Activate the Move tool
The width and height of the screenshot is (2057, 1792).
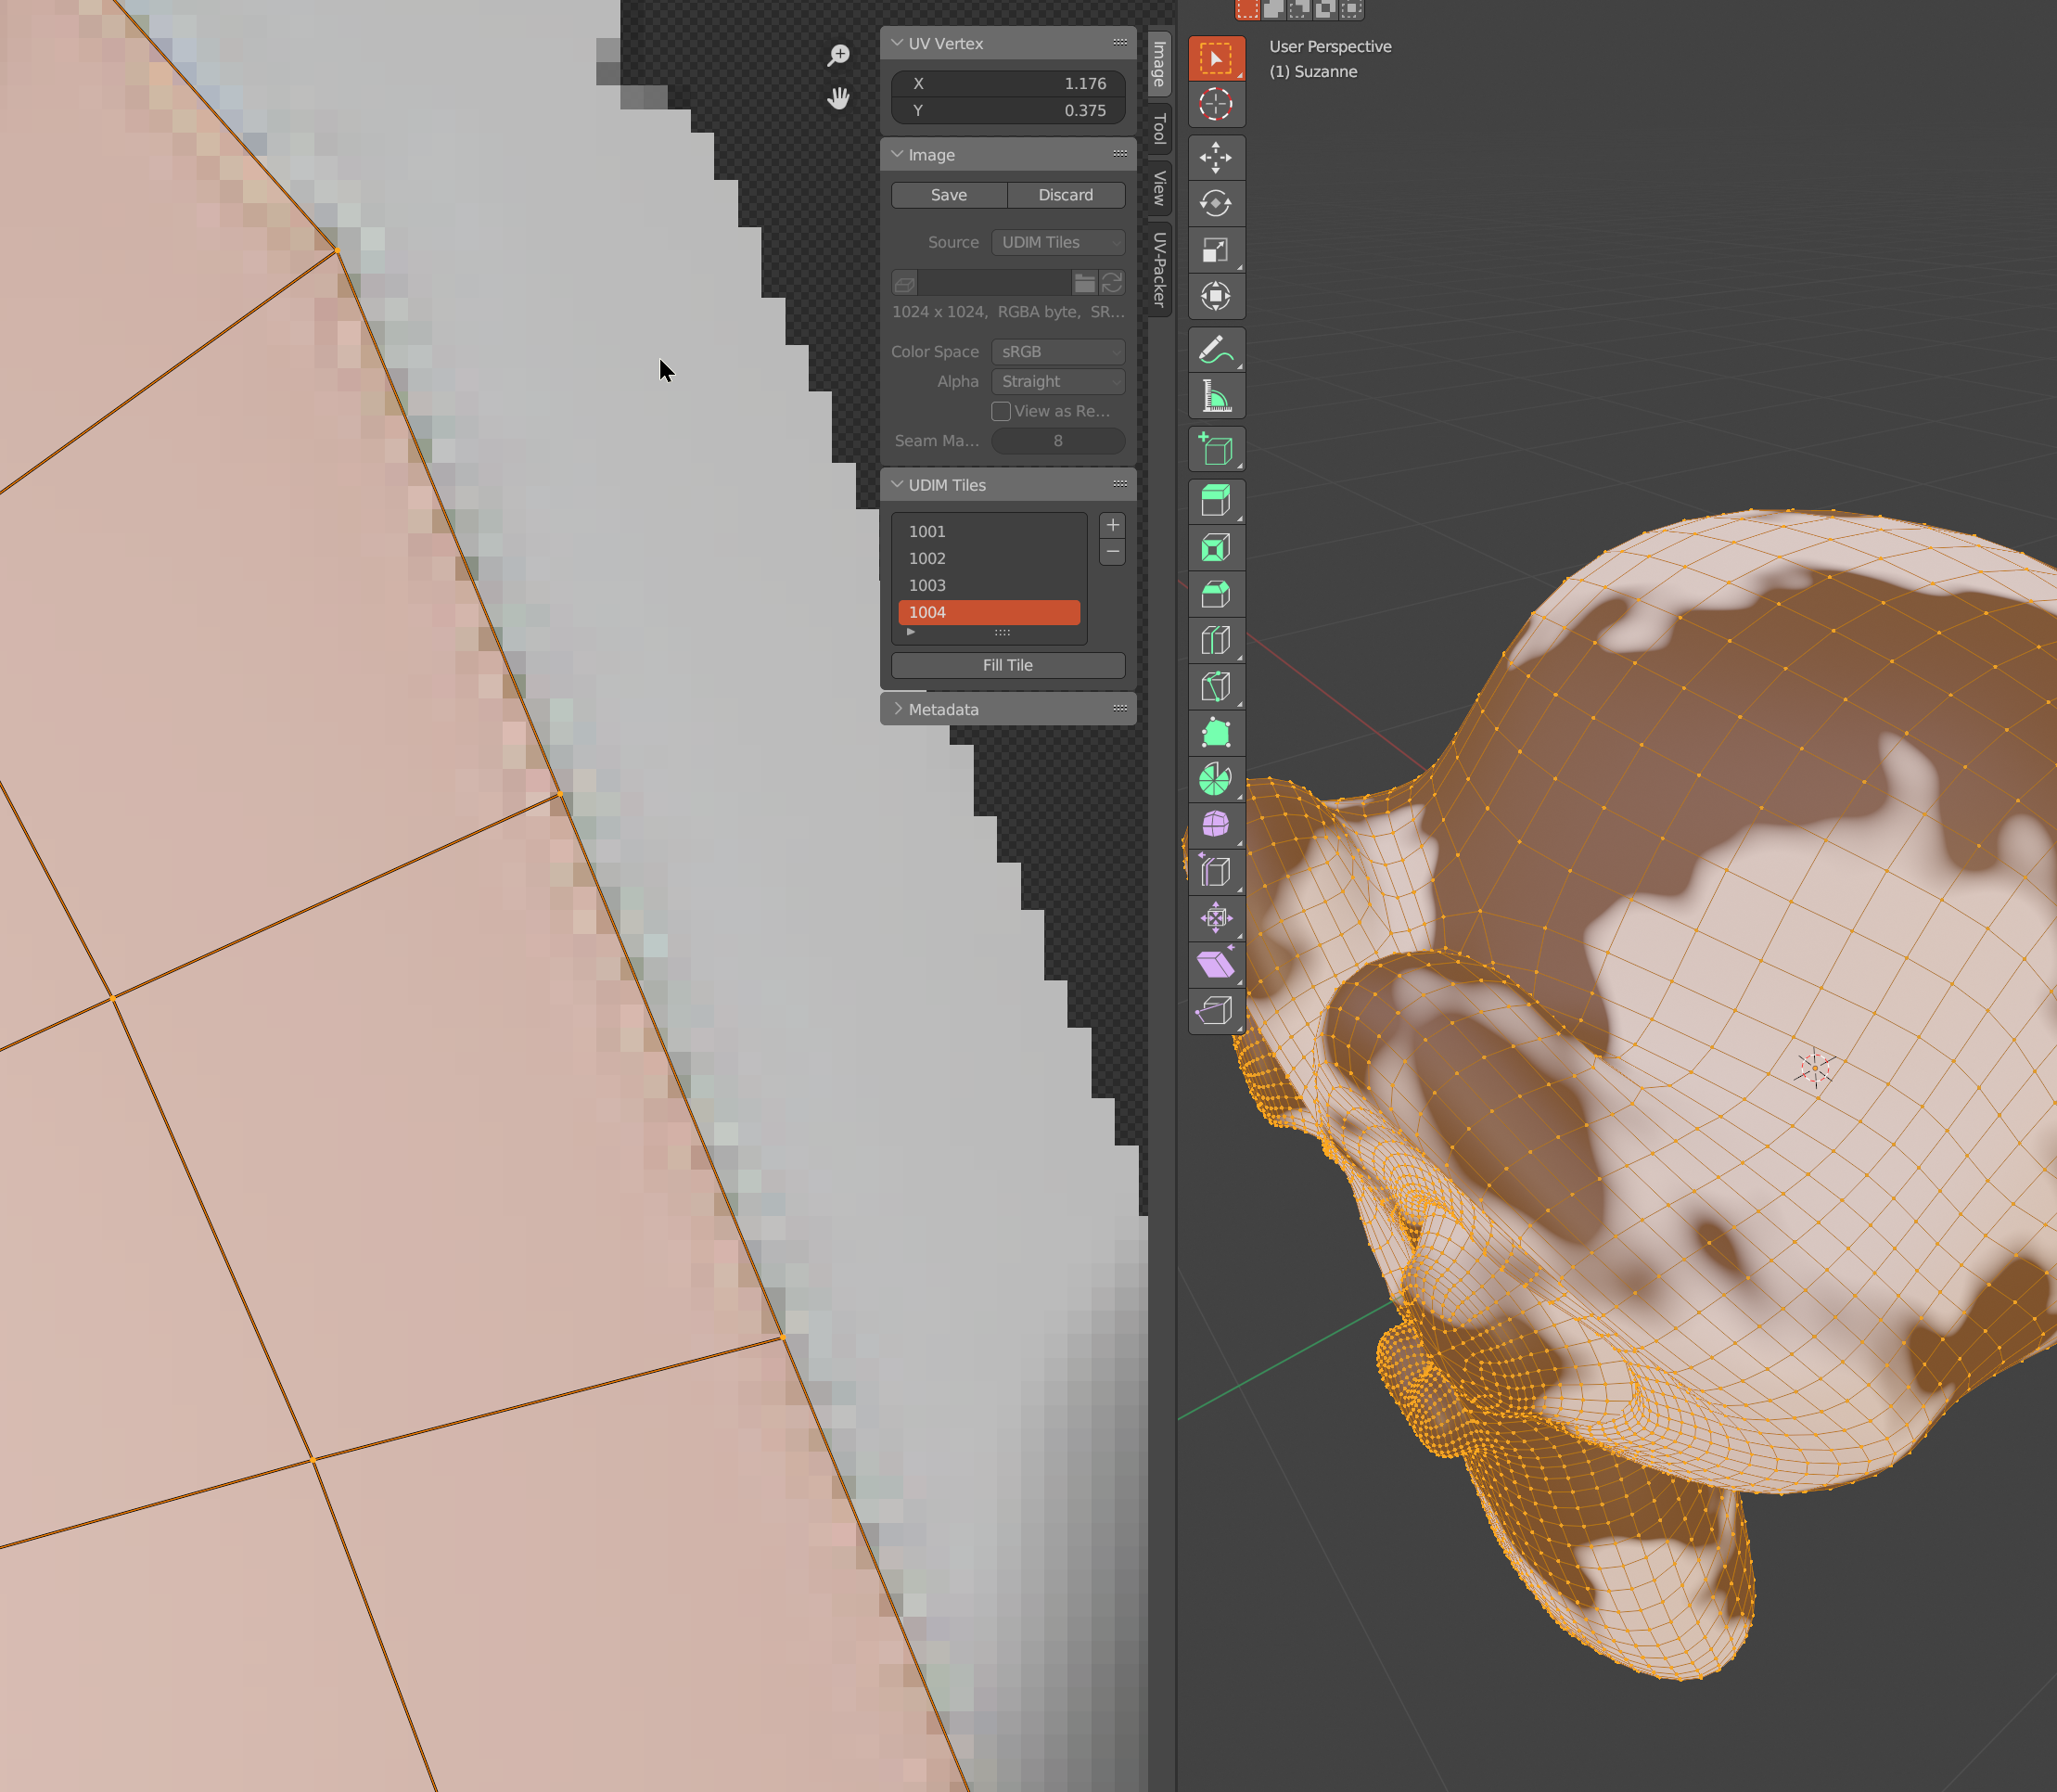pos(1215,157)
